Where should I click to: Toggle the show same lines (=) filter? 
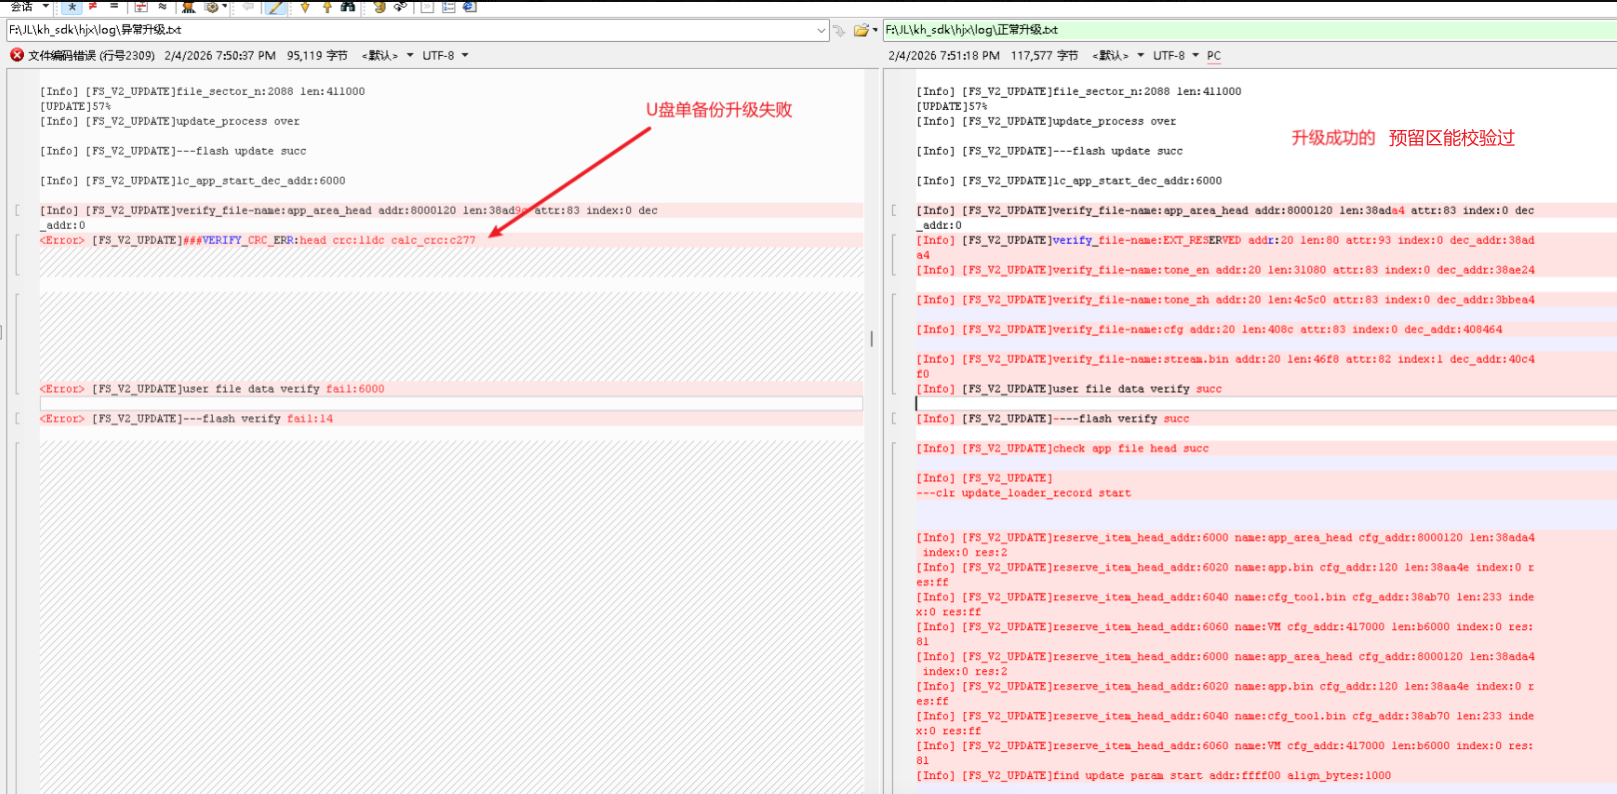tap(114, 6)
